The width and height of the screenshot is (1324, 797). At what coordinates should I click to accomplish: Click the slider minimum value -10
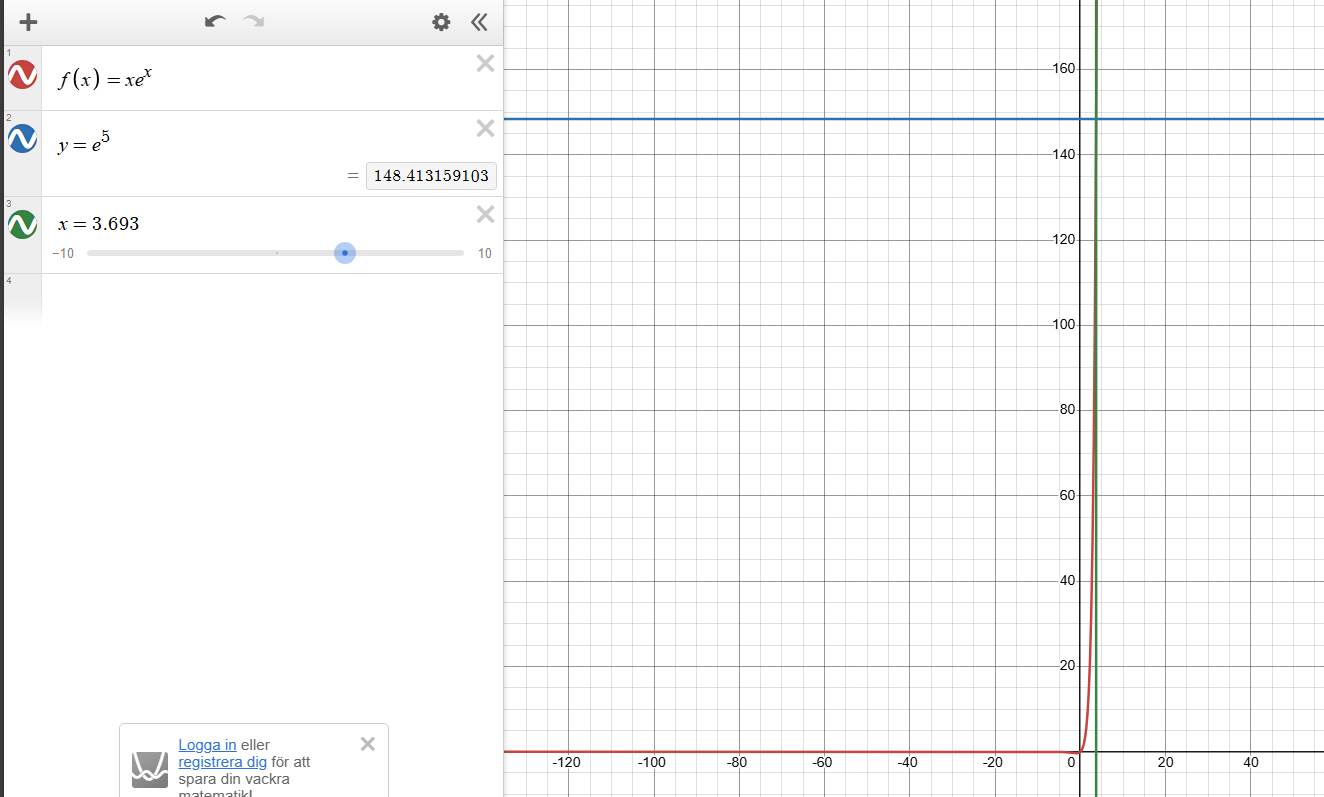[63, 254]
